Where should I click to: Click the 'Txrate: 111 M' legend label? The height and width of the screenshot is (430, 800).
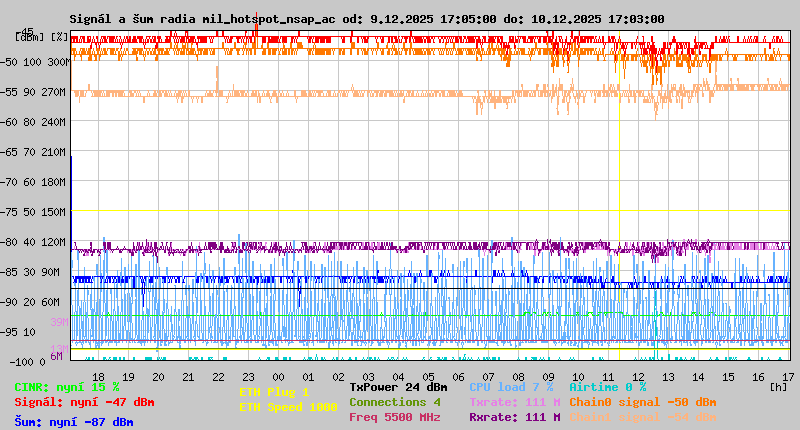pyautogui.click(x=515, y=402)
